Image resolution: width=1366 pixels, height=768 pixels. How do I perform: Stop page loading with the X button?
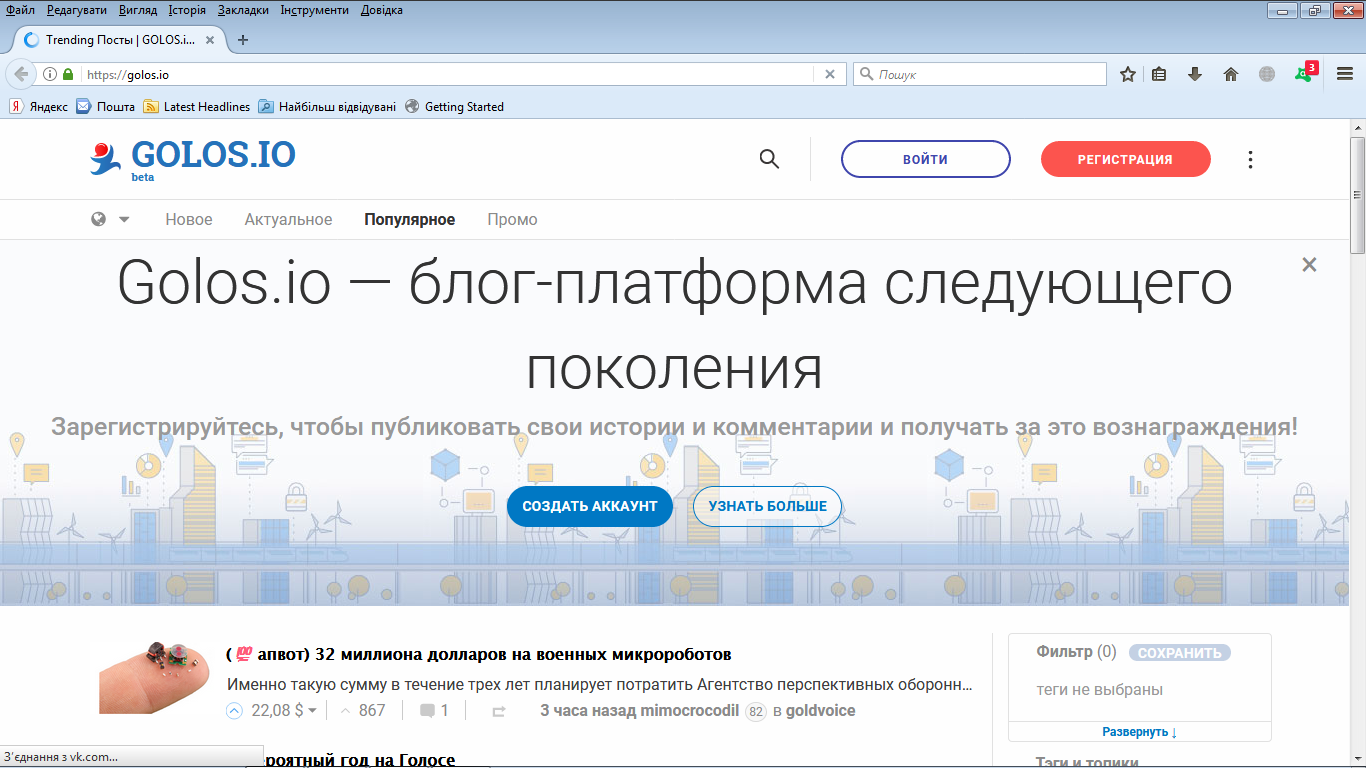tap(829, 74)
